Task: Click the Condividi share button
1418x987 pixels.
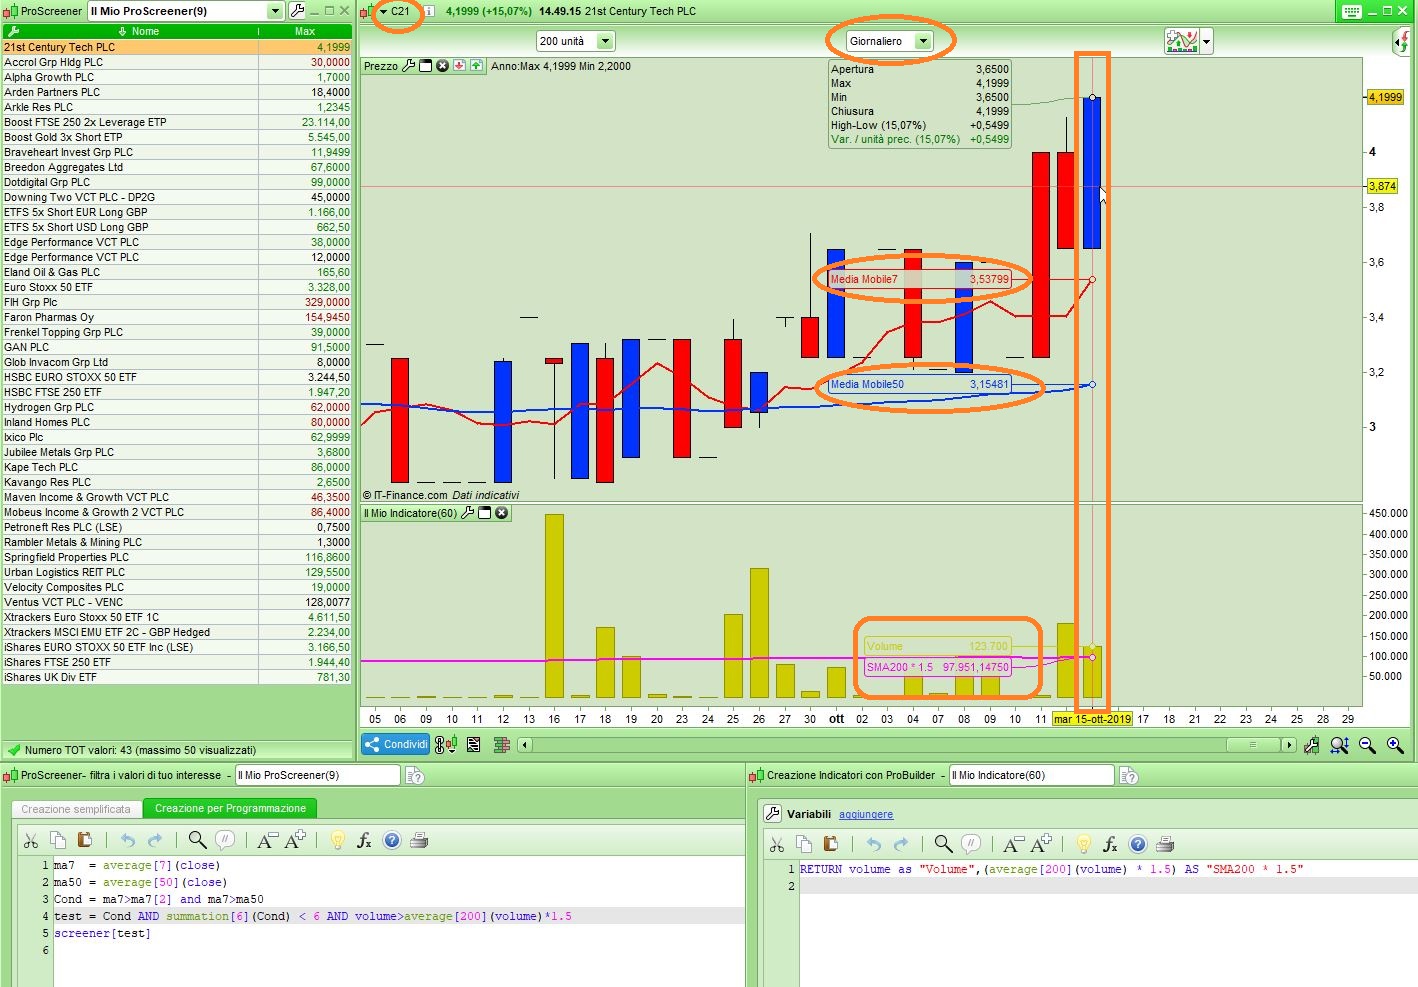Action: (x=396, y=744)
